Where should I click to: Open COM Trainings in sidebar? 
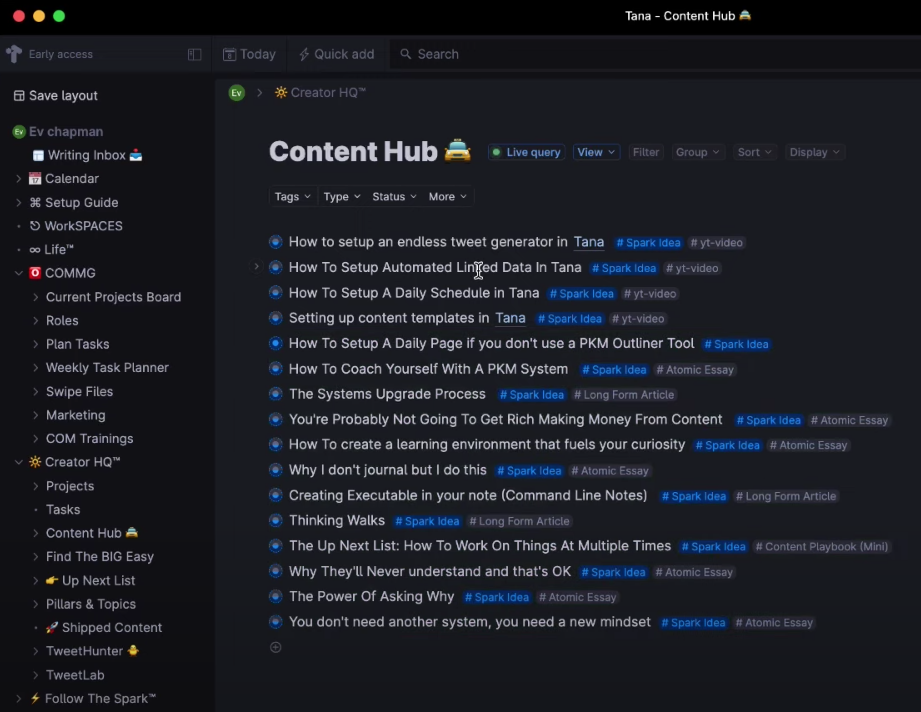click(x=89, y=439)
